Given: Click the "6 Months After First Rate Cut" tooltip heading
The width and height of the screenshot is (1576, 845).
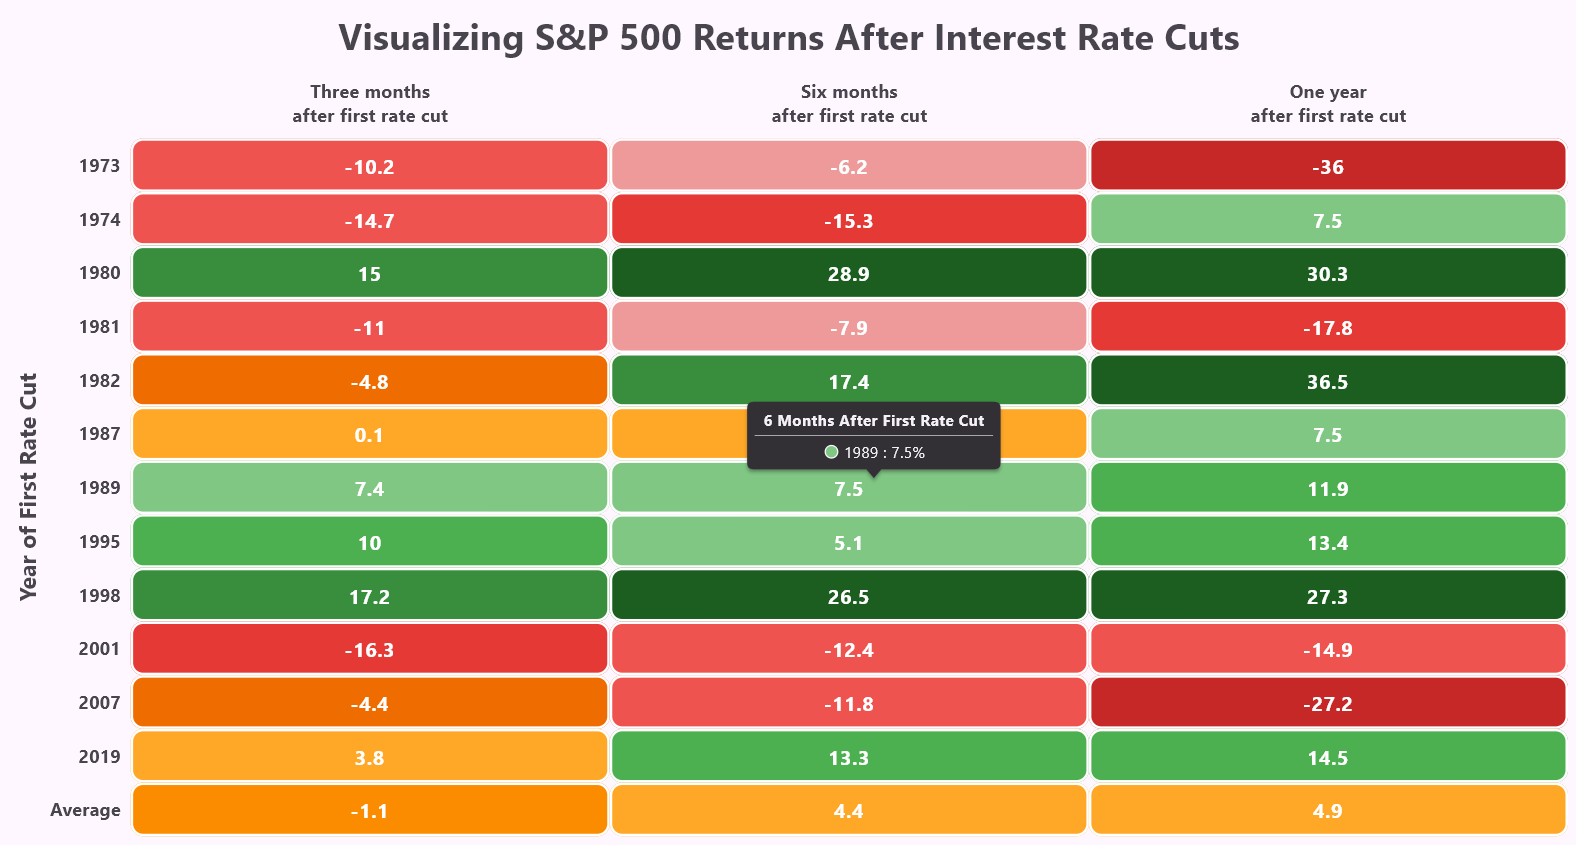Looking at the screenshot, I should click(873, 421).
